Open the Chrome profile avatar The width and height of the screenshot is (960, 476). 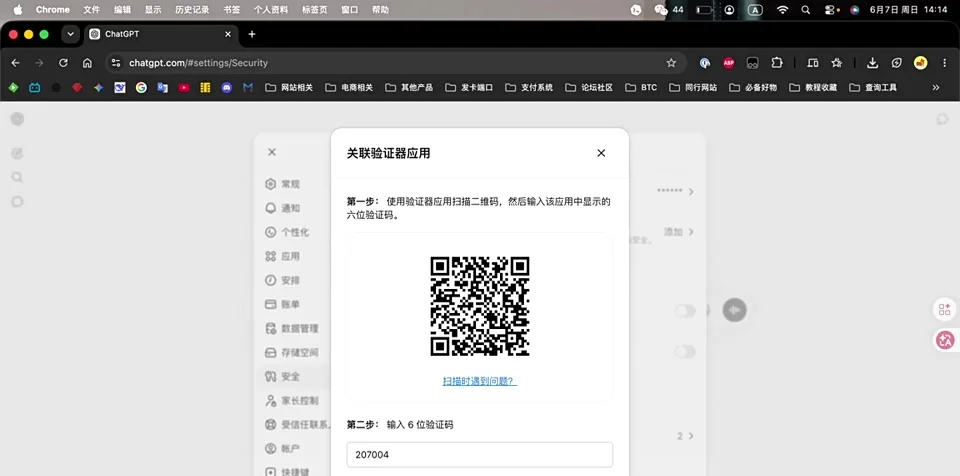[920, 63]
